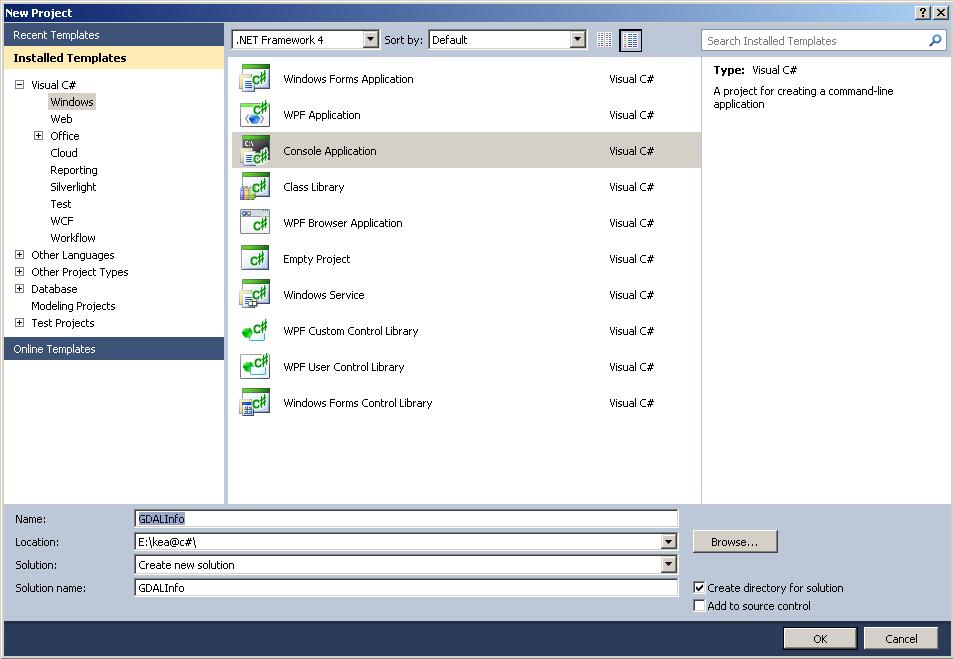Switch to medium icons list view
The height and width of the screenshot is (659, 953).
coord(630,40)
